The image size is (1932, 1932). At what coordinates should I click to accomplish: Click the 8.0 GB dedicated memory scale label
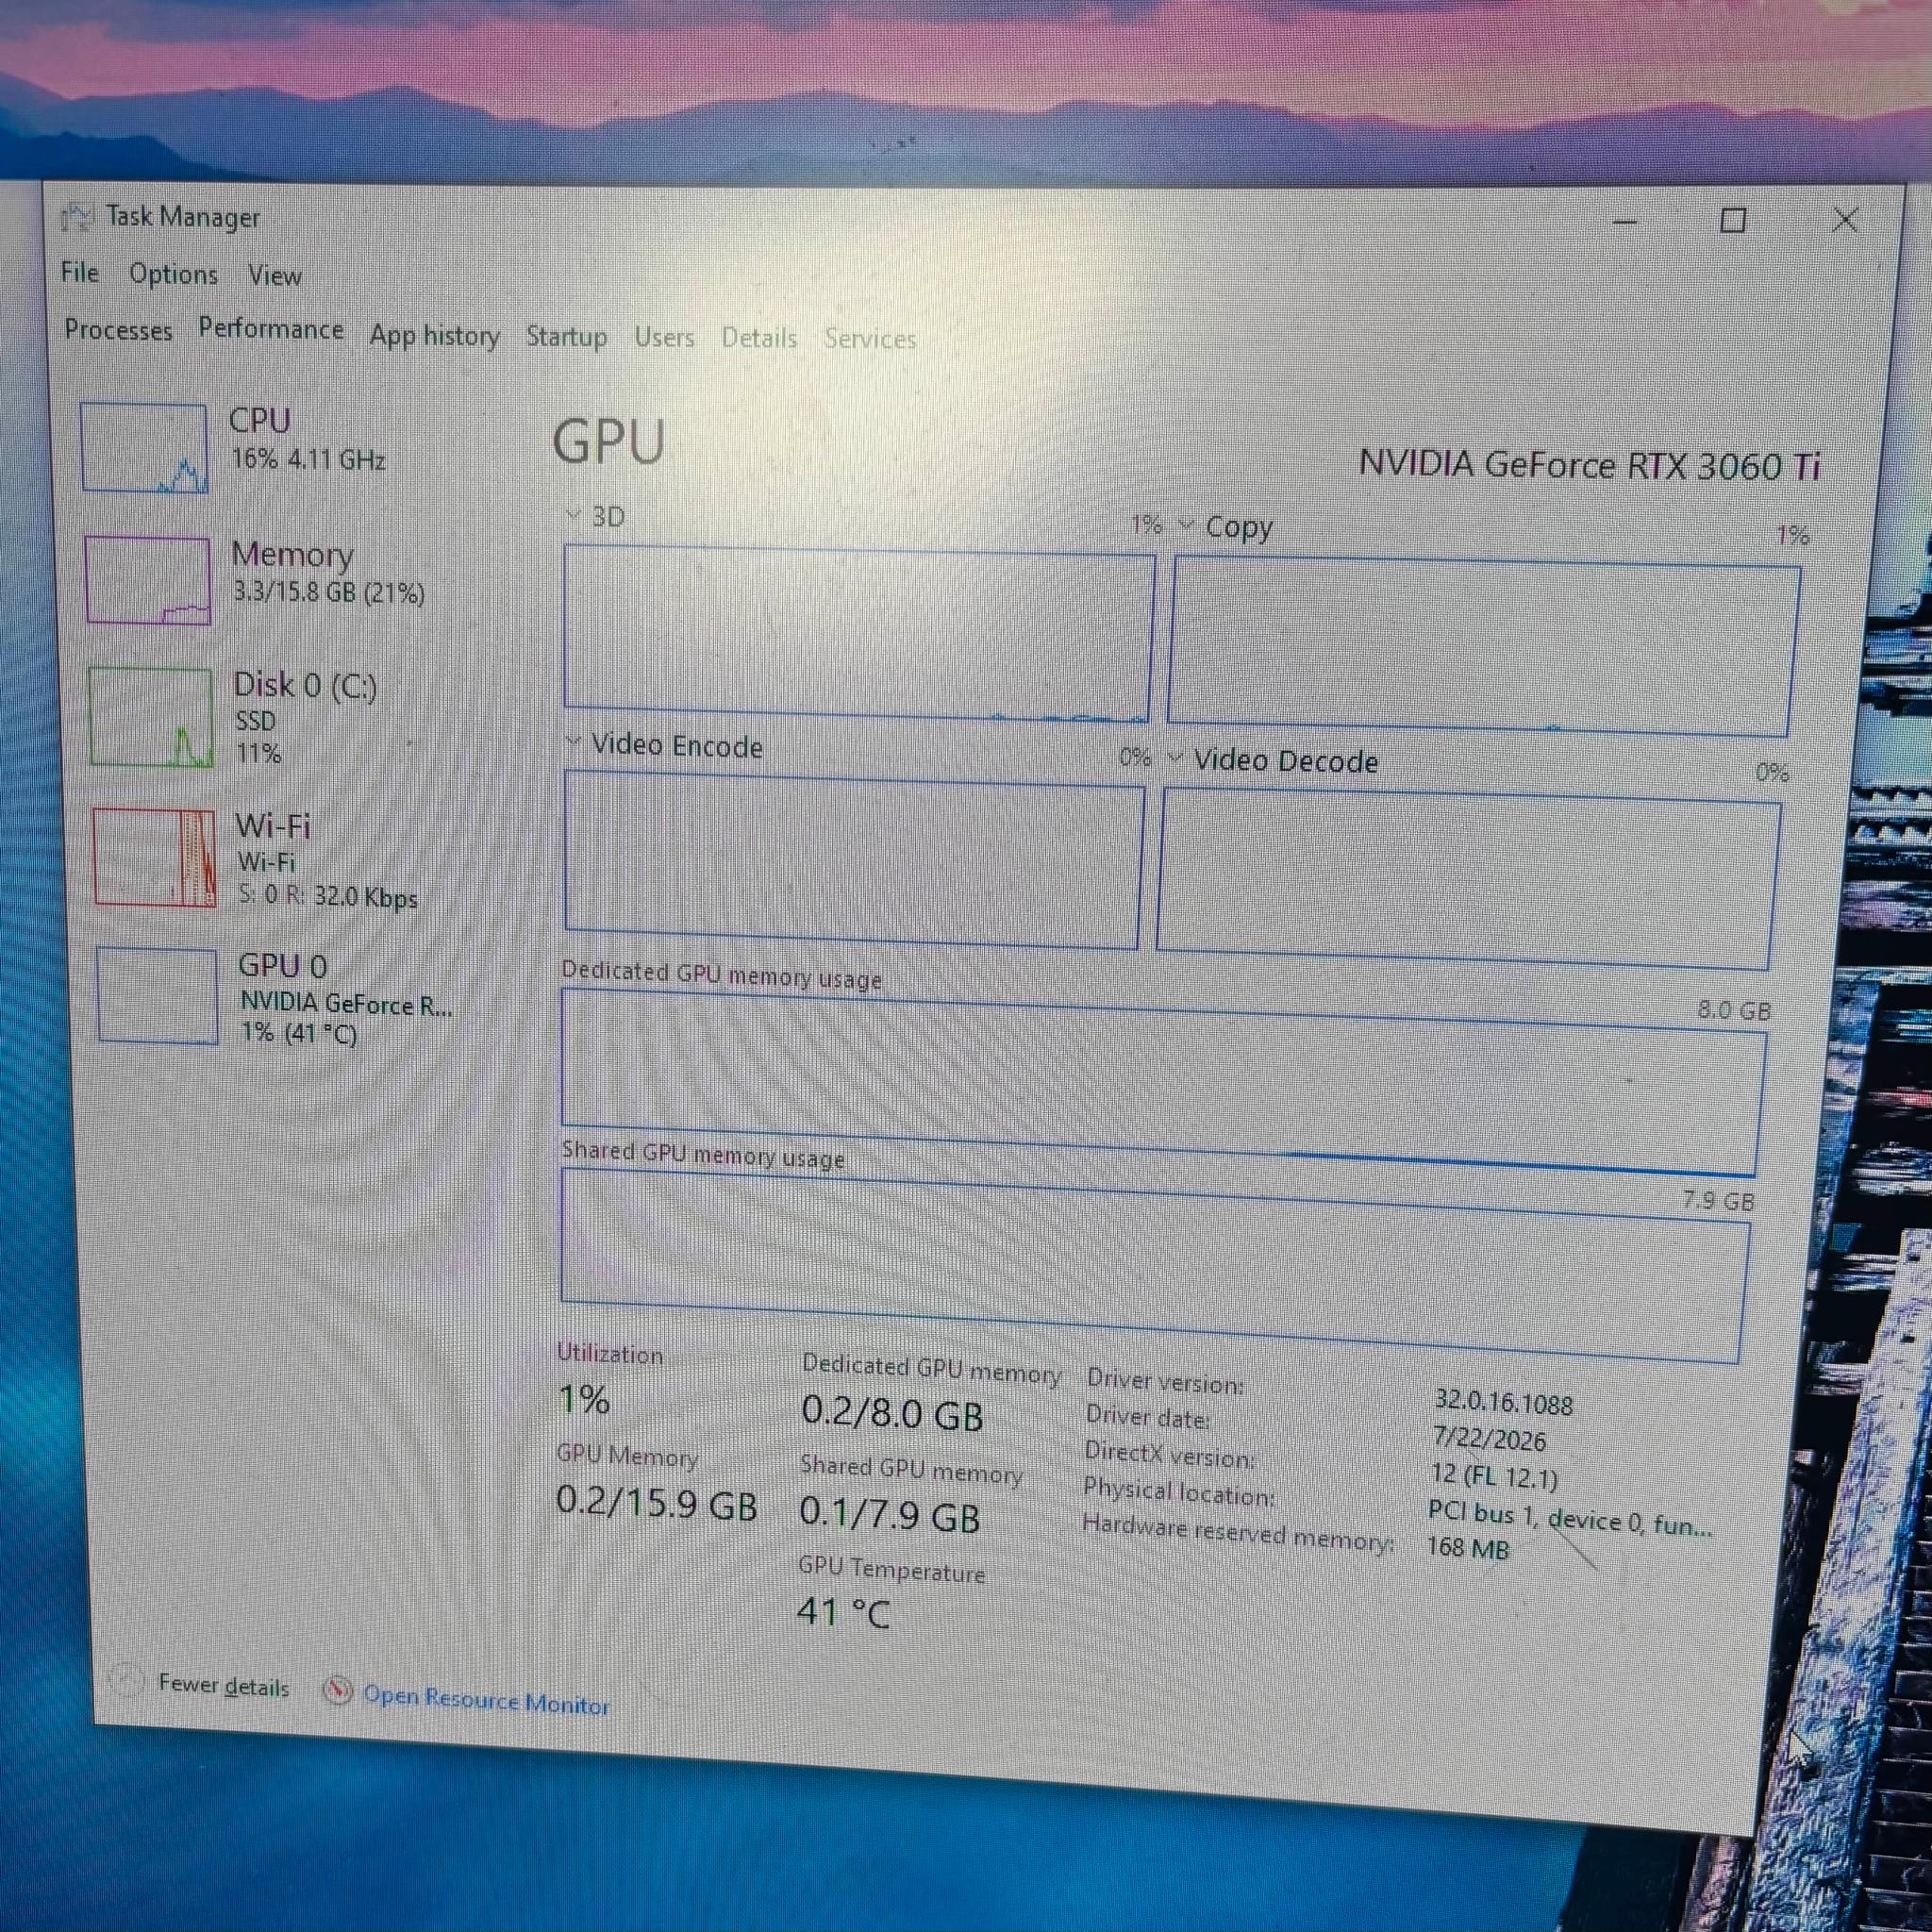coord(1735,1010)
